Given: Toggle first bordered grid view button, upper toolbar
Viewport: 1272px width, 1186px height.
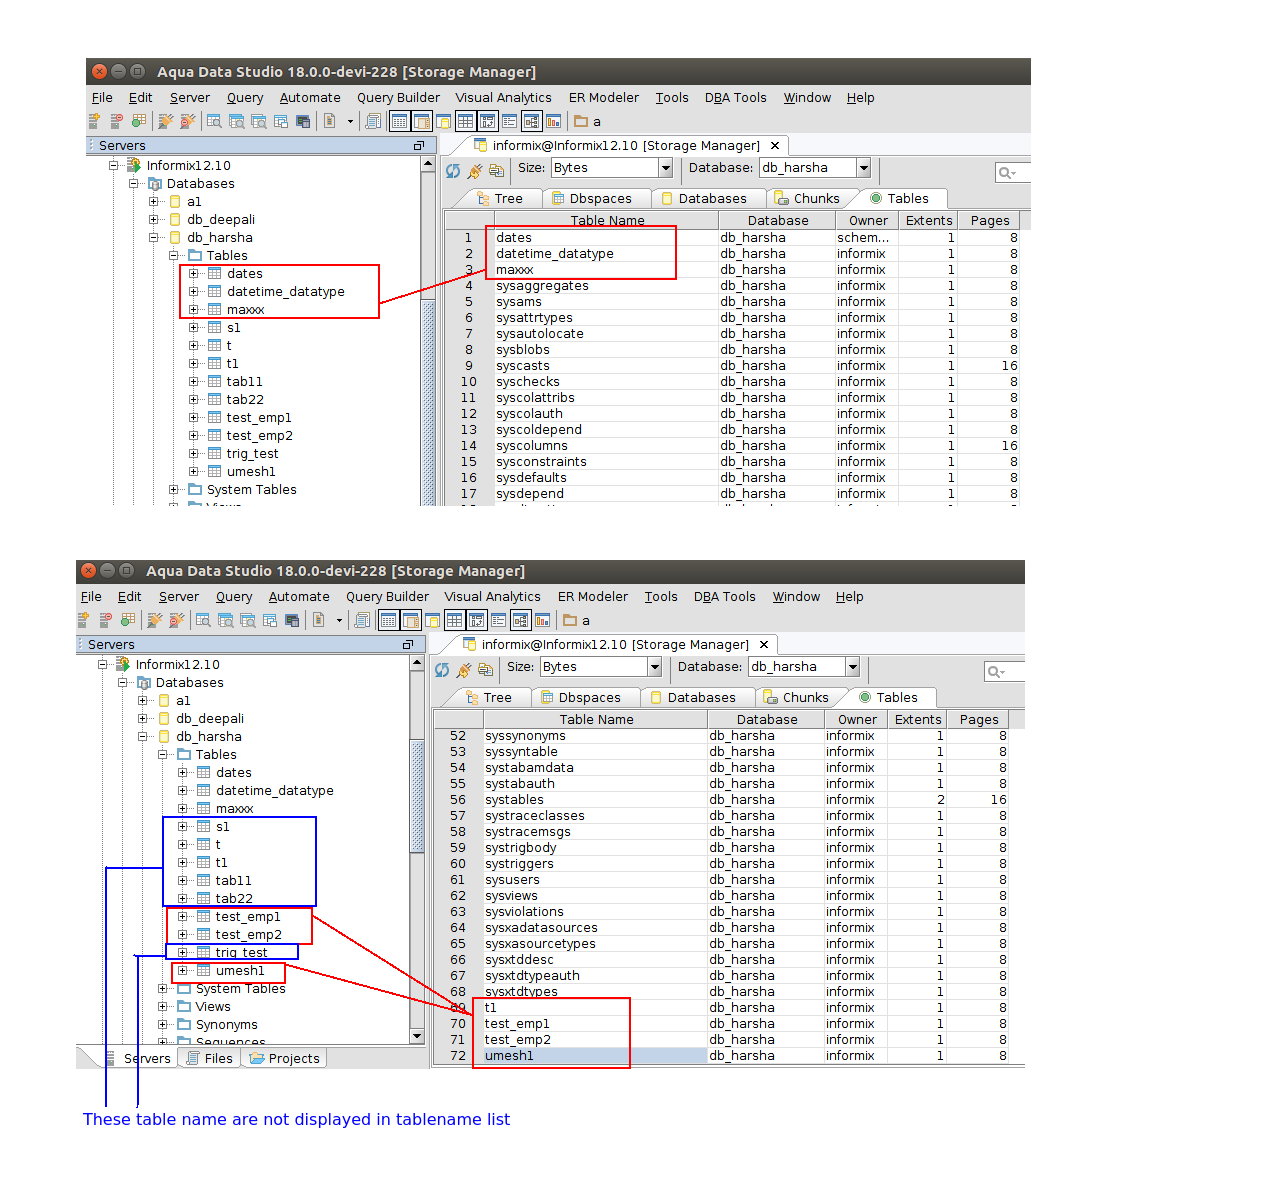Looking at the screenshot, I should 399,121.
